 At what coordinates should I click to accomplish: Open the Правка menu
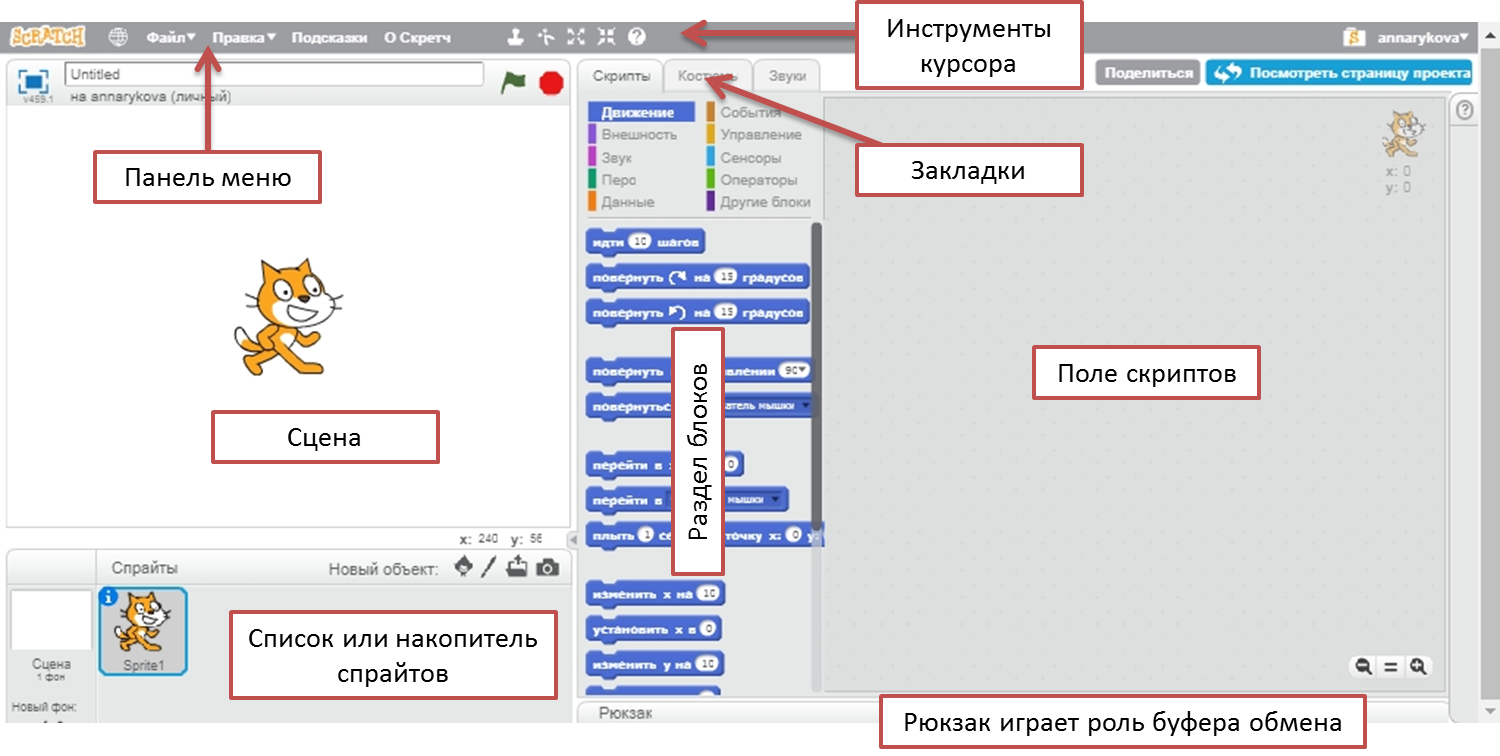point(244,37)
